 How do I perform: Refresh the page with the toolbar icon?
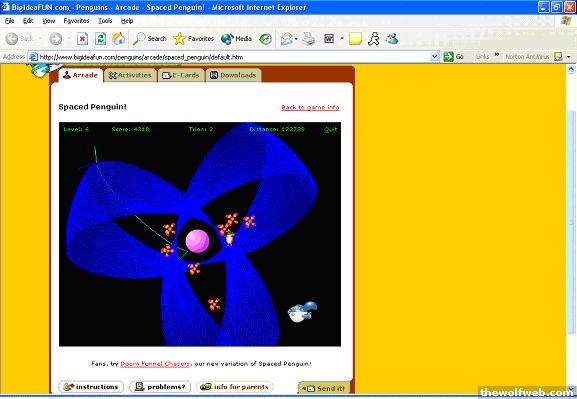(x=100, y=39)
